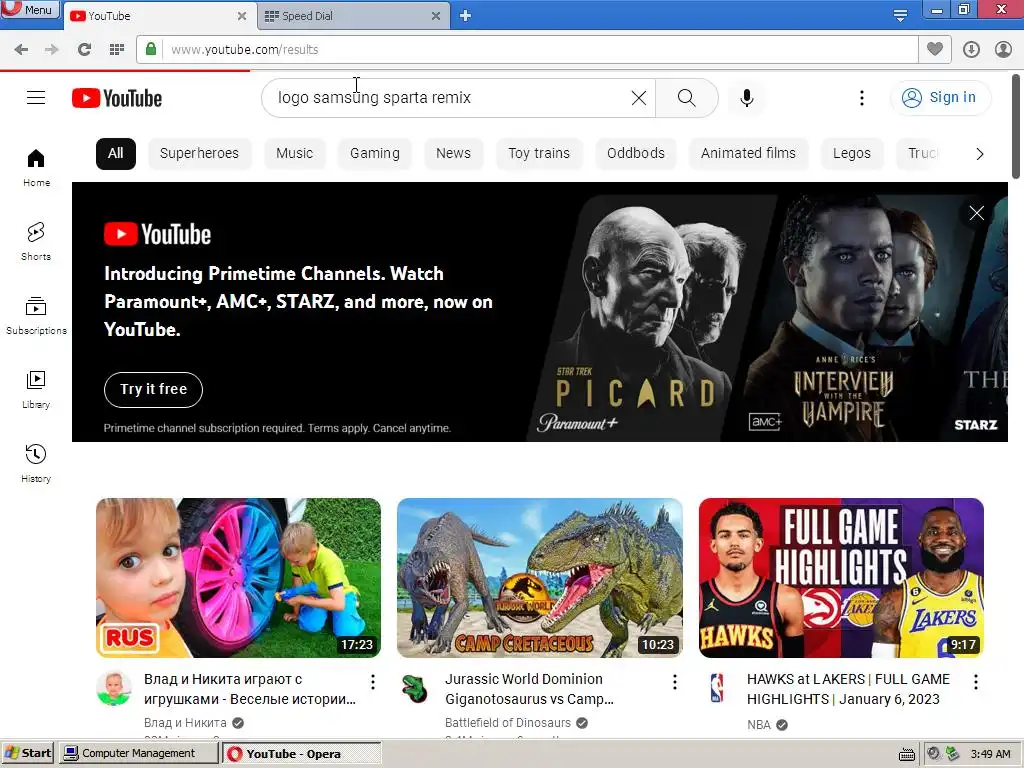This screenshot has width=1024, height=768.
Task: Click the Try it free button
Action: pyautogui.click(x=153, y=389)
